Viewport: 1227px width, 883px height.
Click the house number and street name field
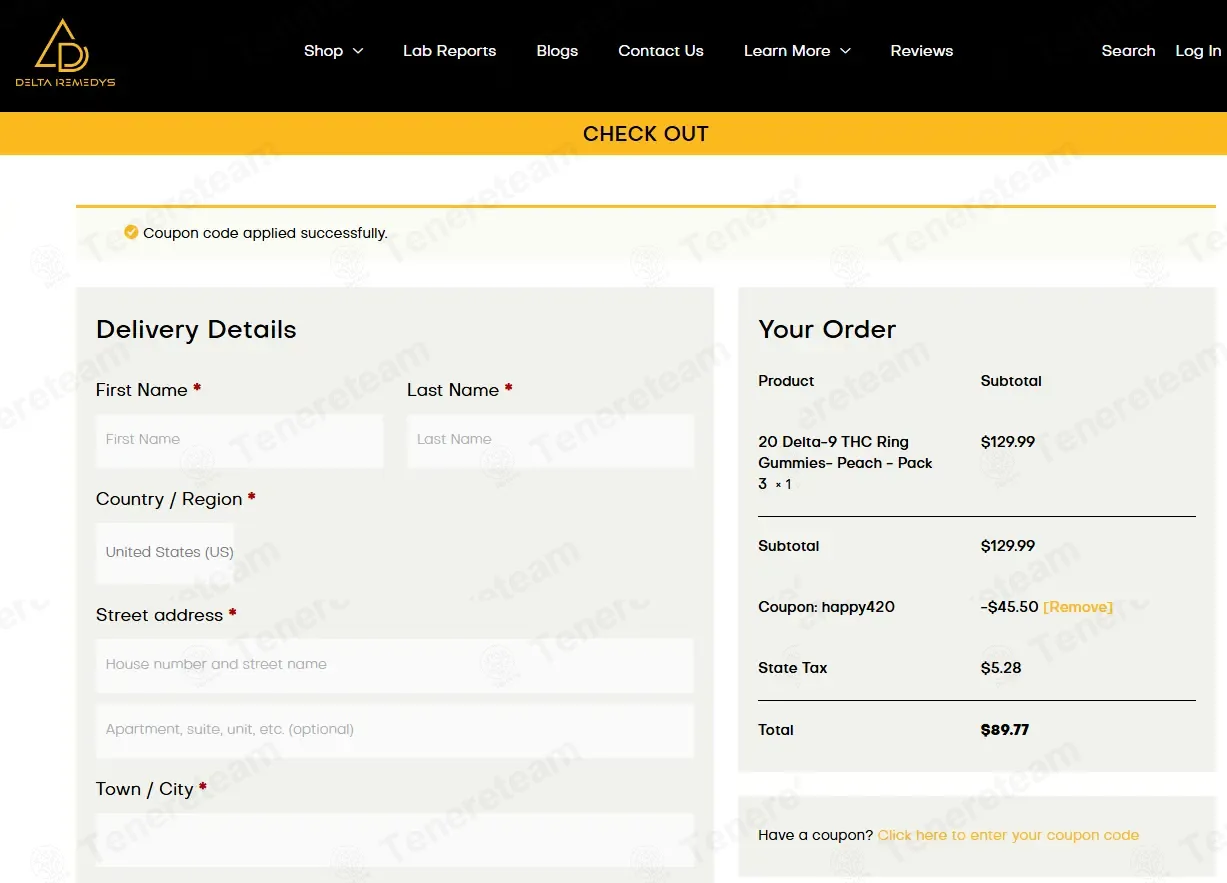[394, 665]
